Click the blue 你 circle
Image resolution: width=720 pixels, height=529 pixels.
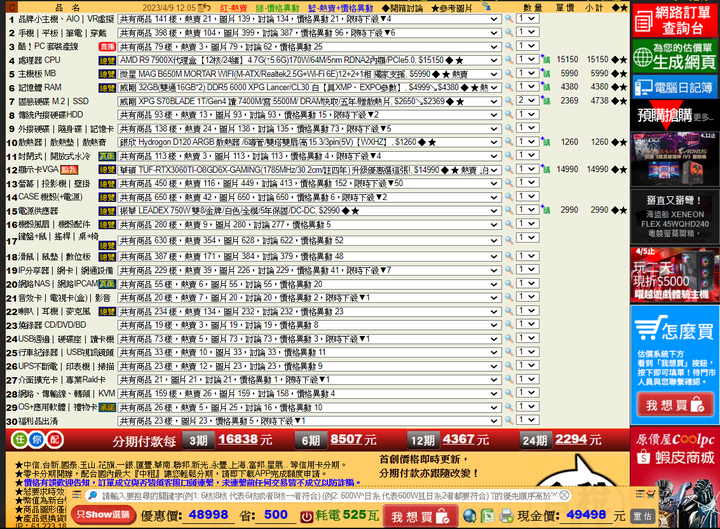(x=37, y=440)
